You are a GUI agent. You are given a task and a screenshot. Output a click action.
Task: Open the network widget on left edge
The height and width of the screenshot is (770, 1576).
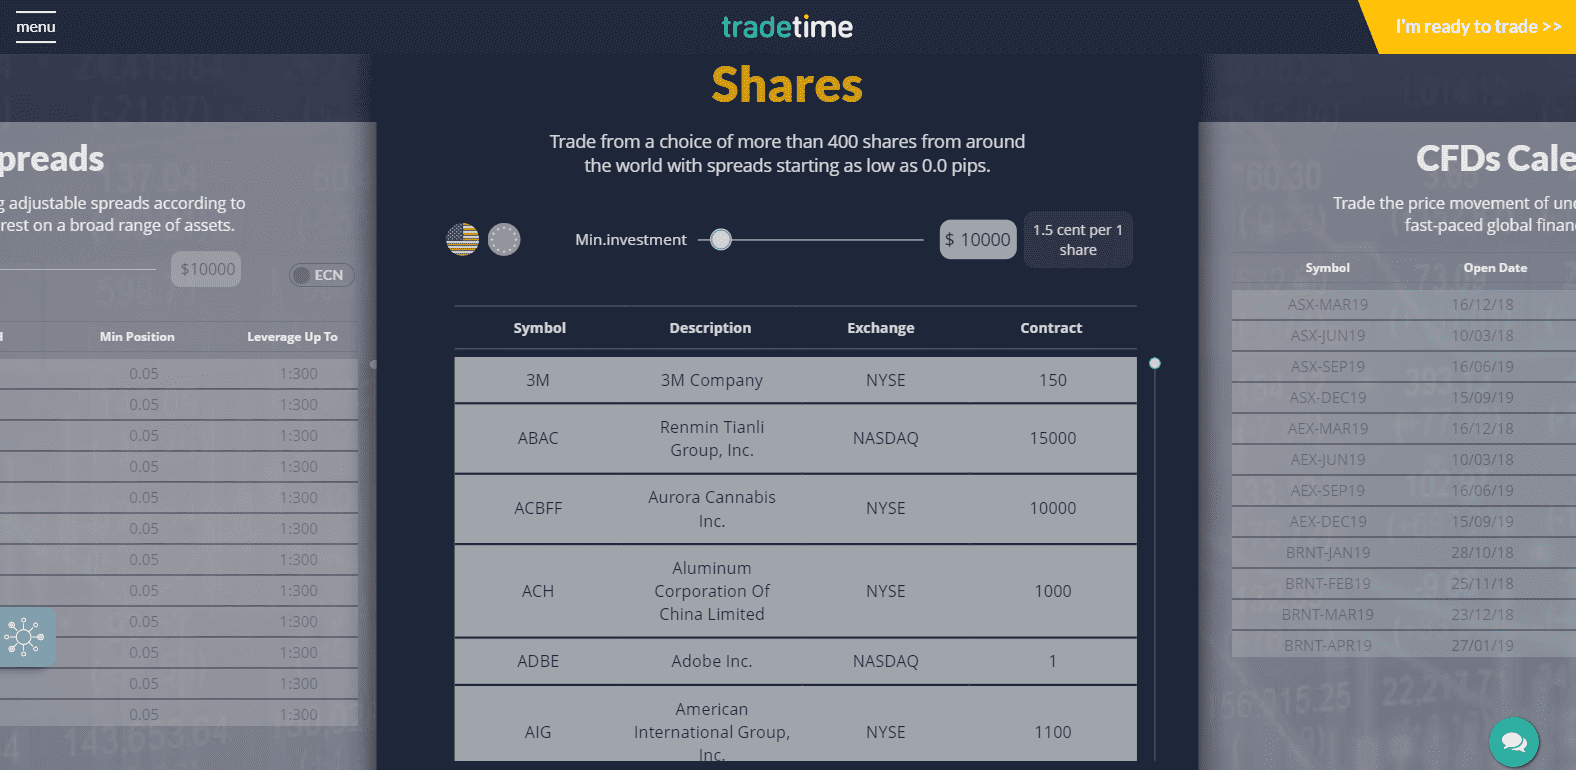coord(25,636)
